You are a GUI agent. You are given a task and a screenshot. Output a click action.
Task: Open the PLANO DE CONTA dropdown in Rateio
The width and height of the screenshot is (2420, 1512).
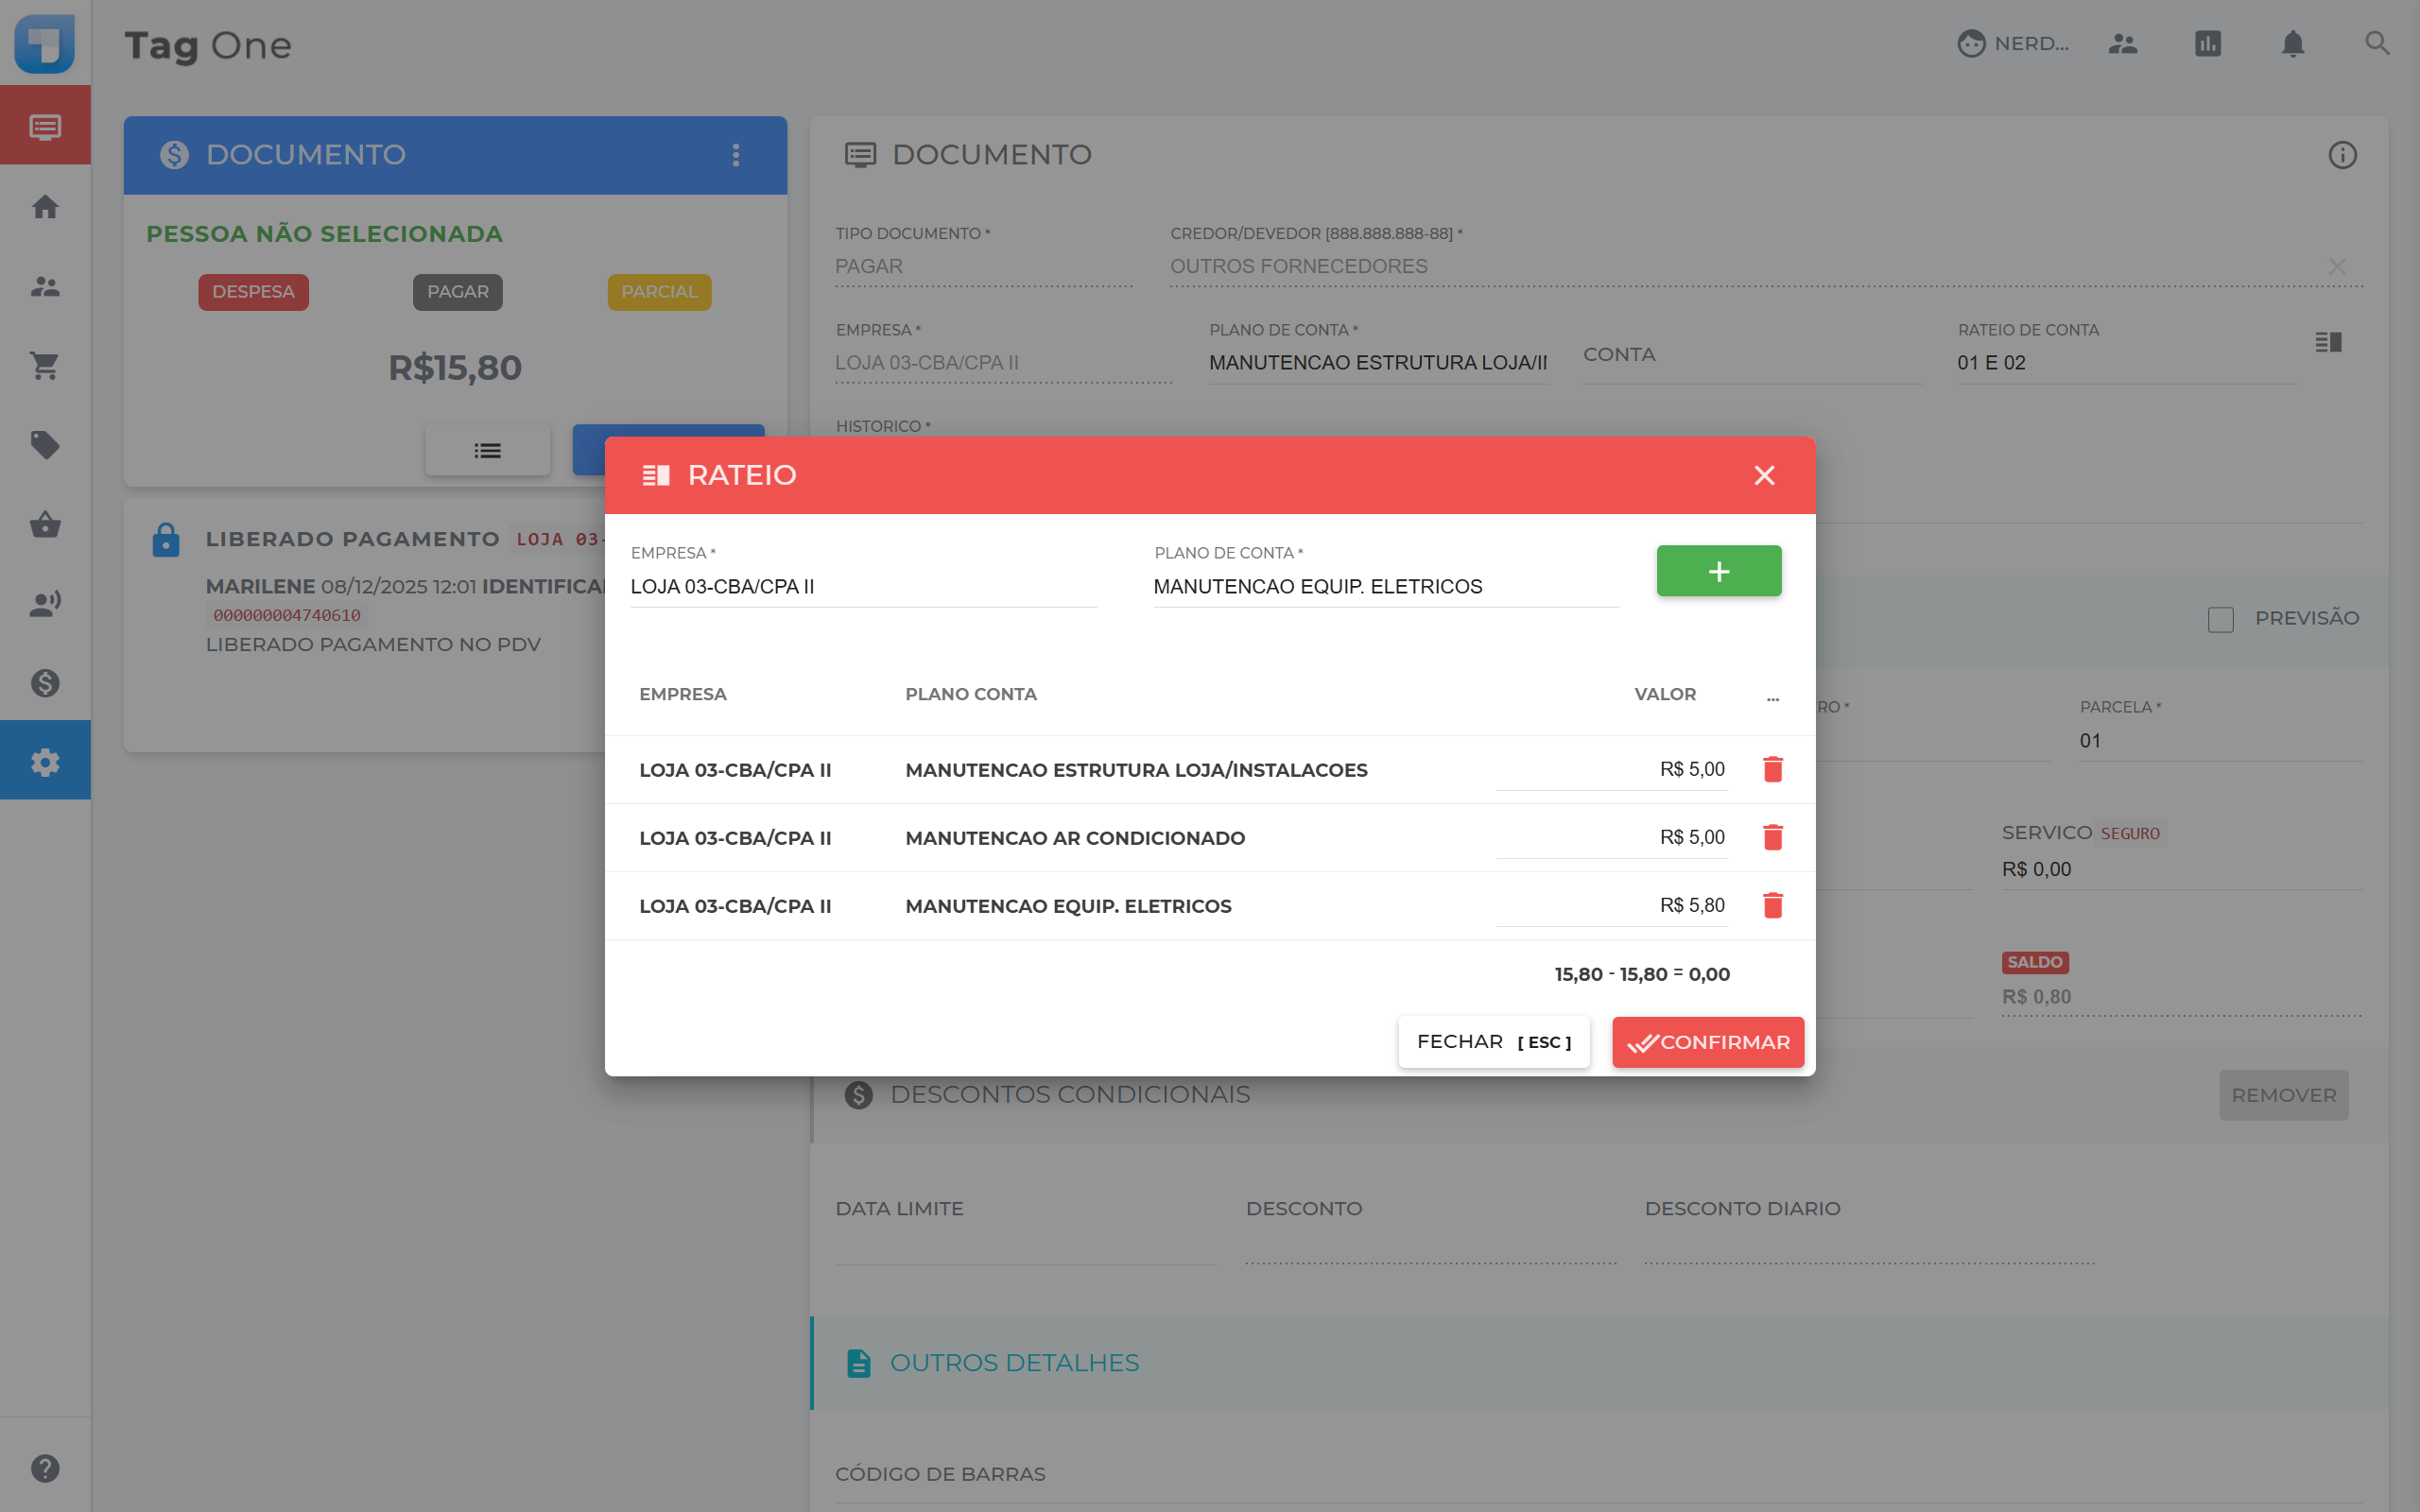(1385, 587)
